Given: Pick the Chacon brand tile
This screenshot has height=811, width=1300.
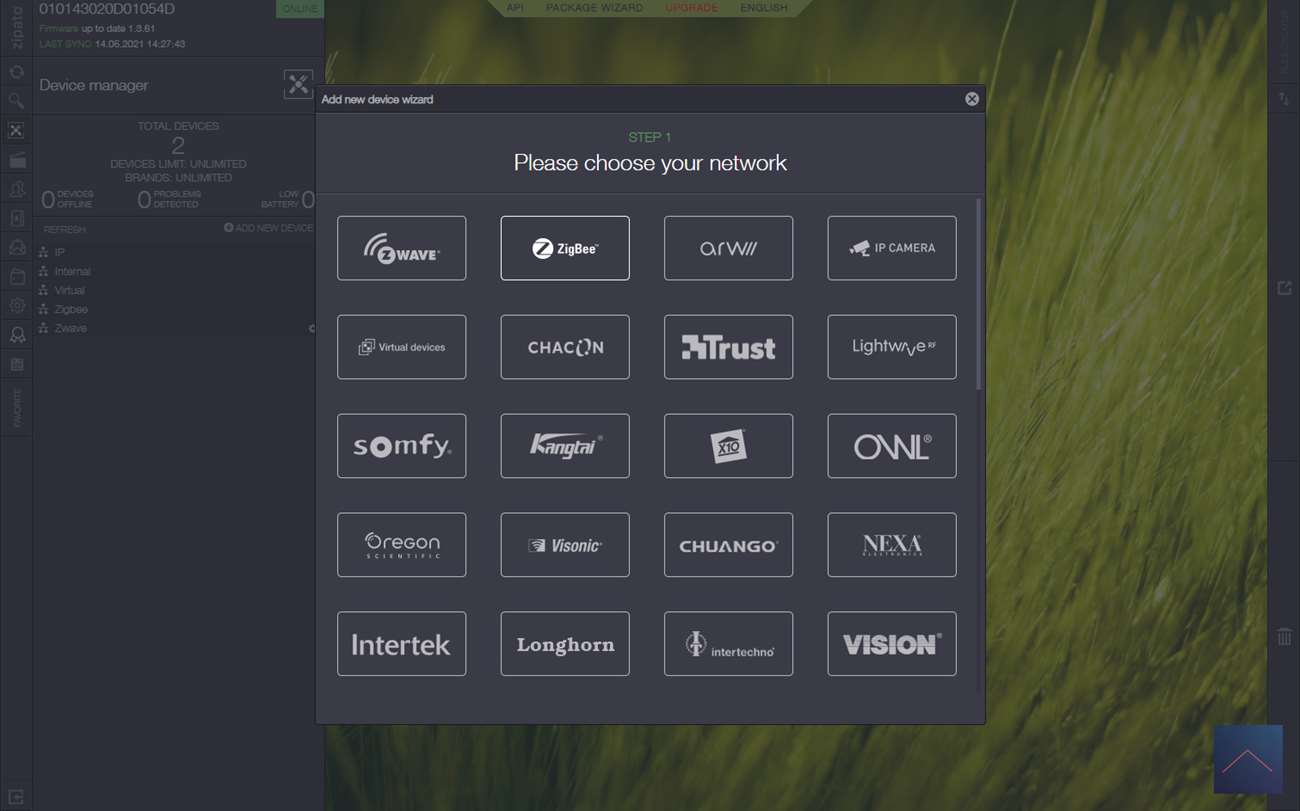Looking at the screenshot, I should pyautogui.click(x=565, y=347).
